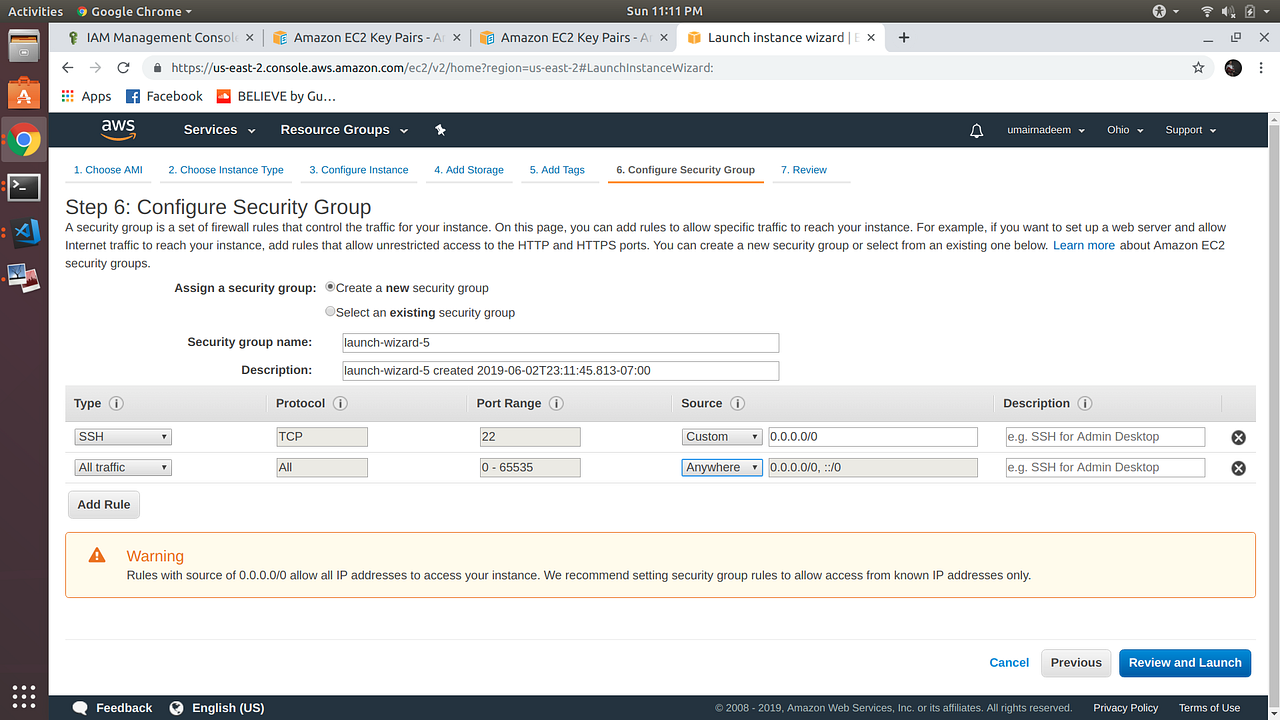Image resolution: width=1280 pixels, height=720 pixels.
Task: Click the Review and Launch button
Action: pyautogui.click(x=1184, y=662)
